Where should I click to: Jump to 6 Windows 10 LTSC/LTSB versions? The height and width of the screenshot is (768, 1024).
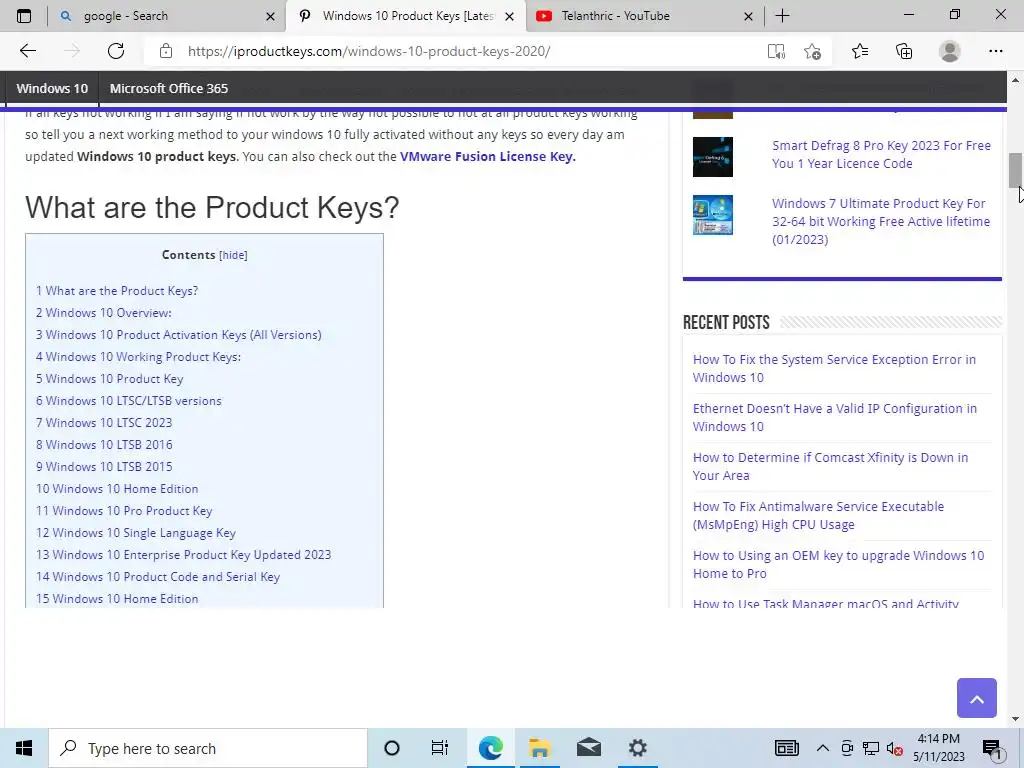click(x=129, y=401)
